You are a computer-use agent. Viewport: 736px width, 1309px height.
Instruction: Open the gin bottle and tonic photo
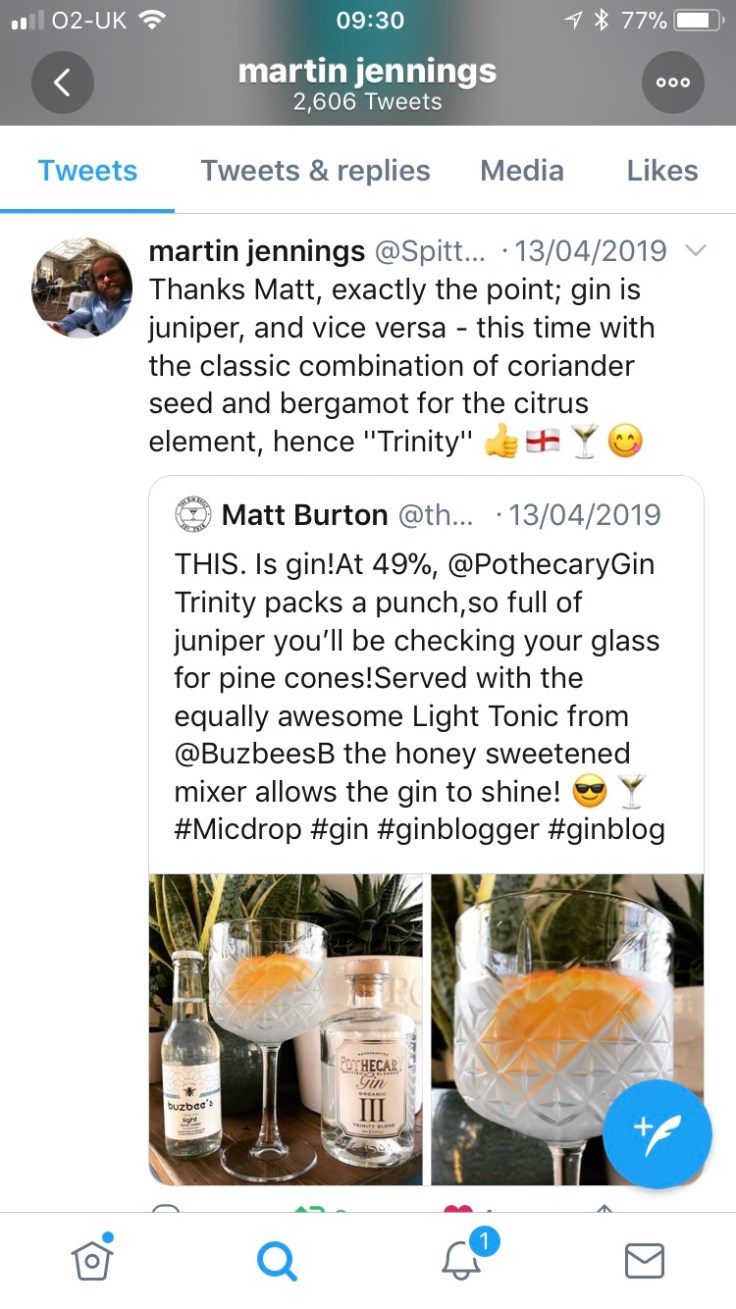coord(287,1029)
